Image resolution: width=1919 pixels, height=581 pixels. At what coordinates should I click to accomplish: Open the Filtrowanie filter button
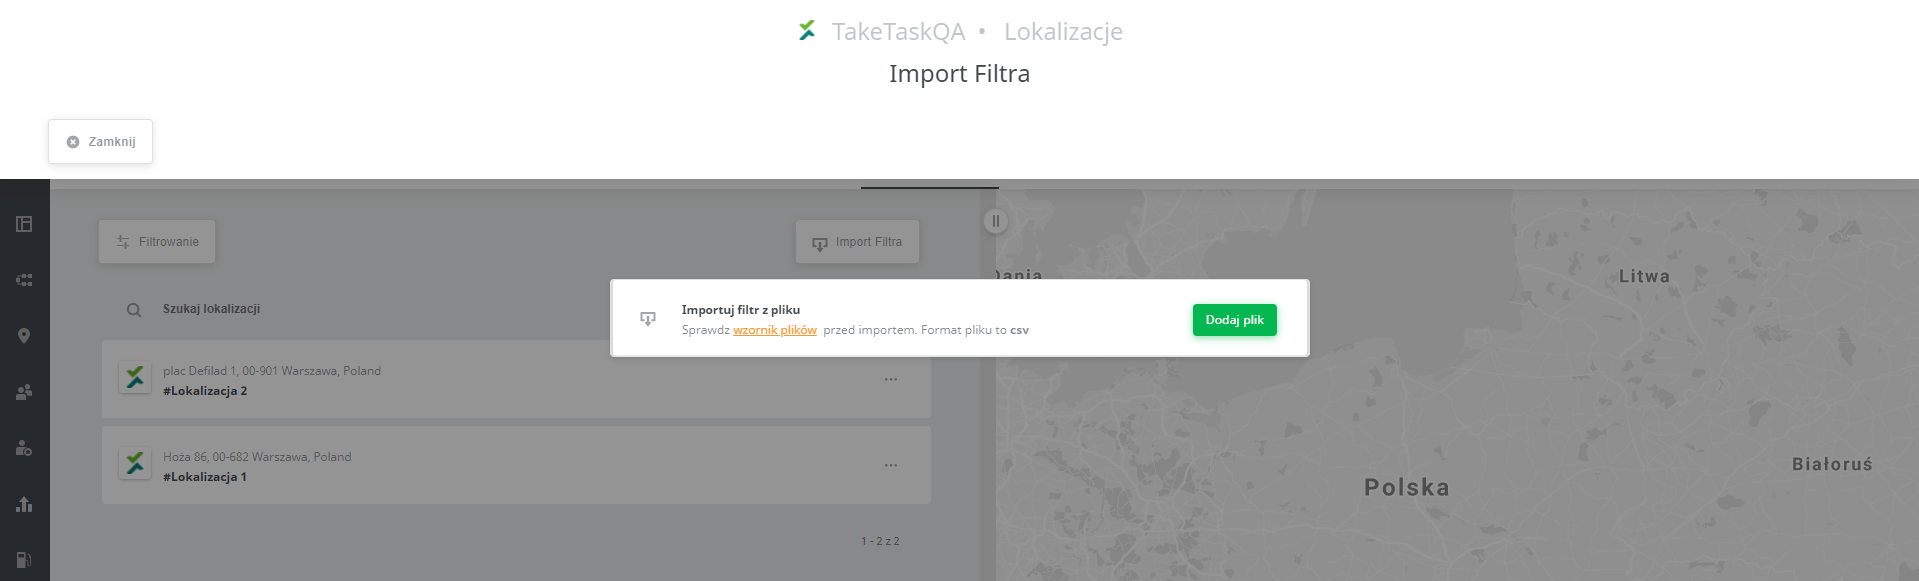click(157, 242)
